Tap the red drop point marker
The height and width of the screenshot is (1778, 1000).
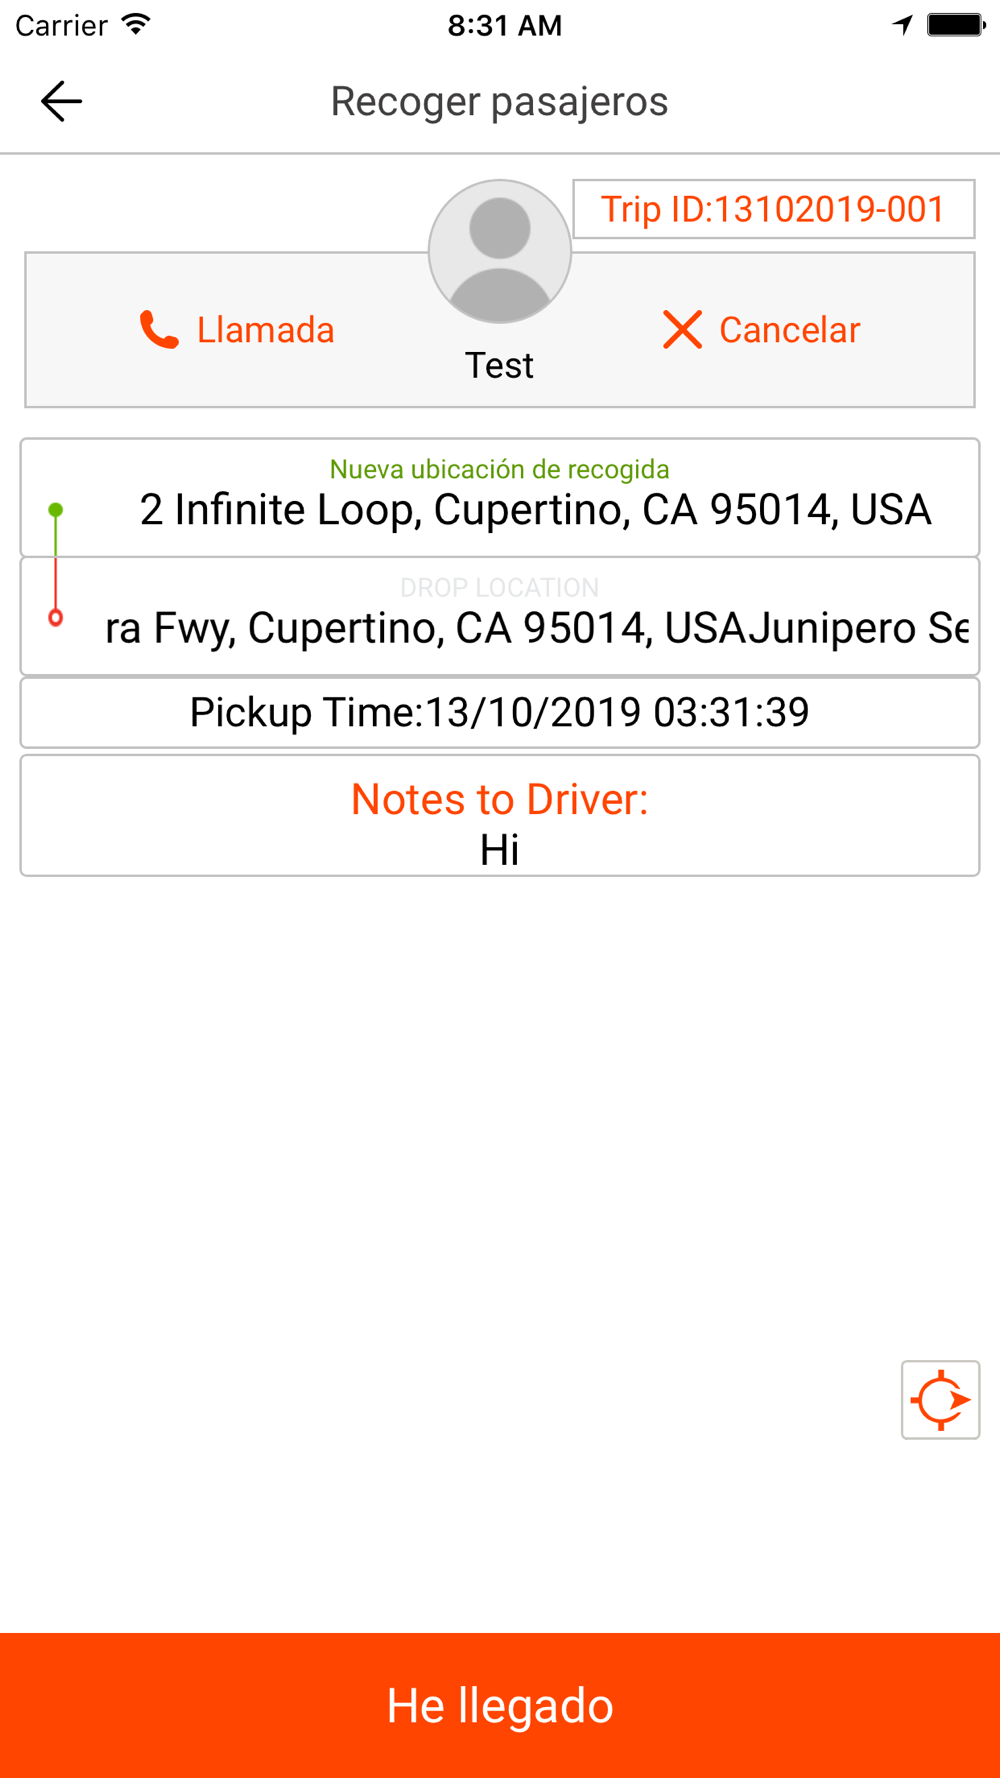click(56, 618)
